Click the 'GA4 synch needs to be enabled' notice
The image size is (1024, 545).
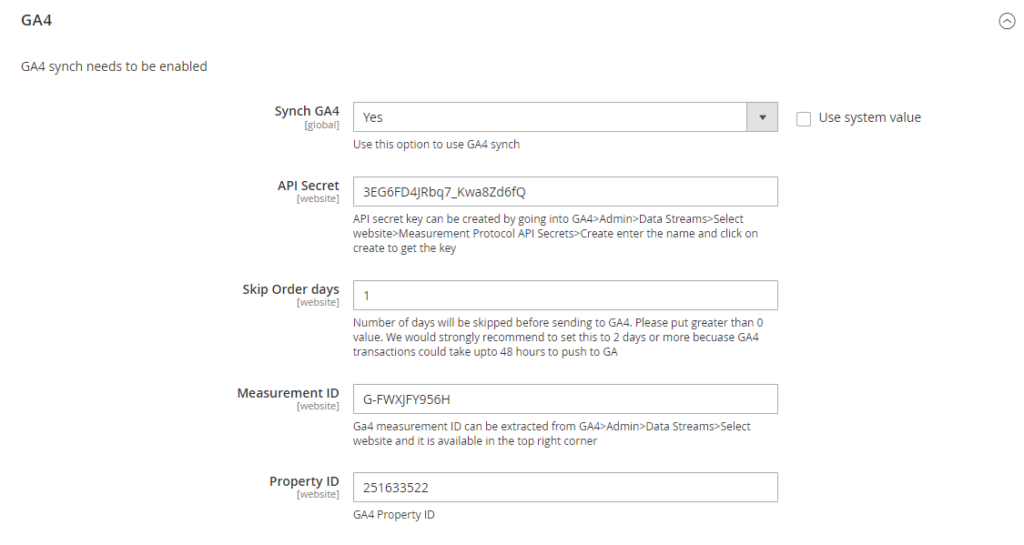[x=114, y=66]
